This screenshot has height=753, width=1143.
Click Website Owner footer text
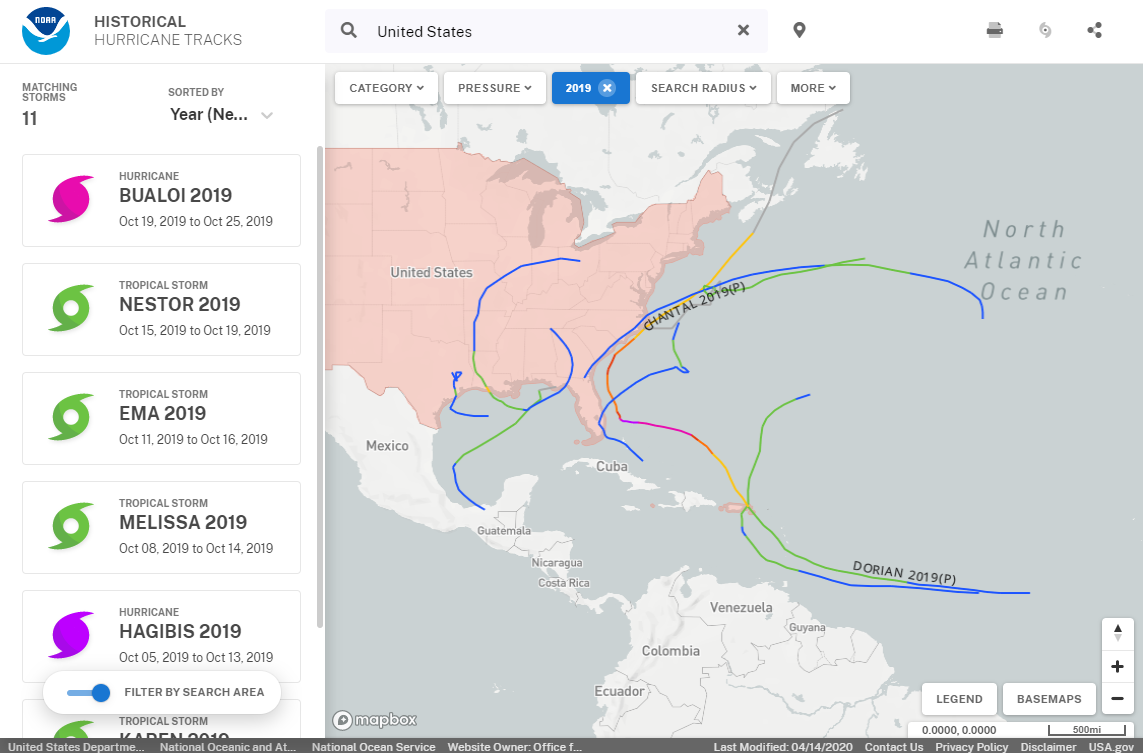point(515,746)
